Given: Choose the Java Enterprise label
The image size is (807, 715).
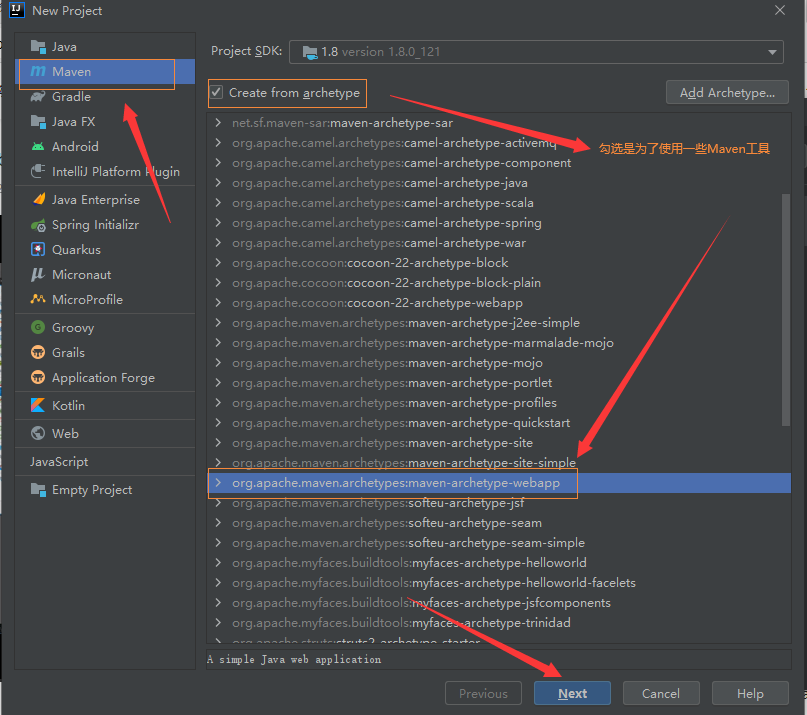Looking at the screenshot, I should click(96, 200).
